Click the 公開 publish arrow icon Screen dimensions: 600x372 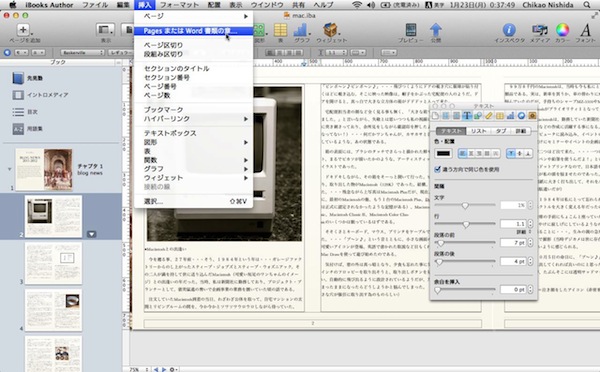click(x=435, y=30)
